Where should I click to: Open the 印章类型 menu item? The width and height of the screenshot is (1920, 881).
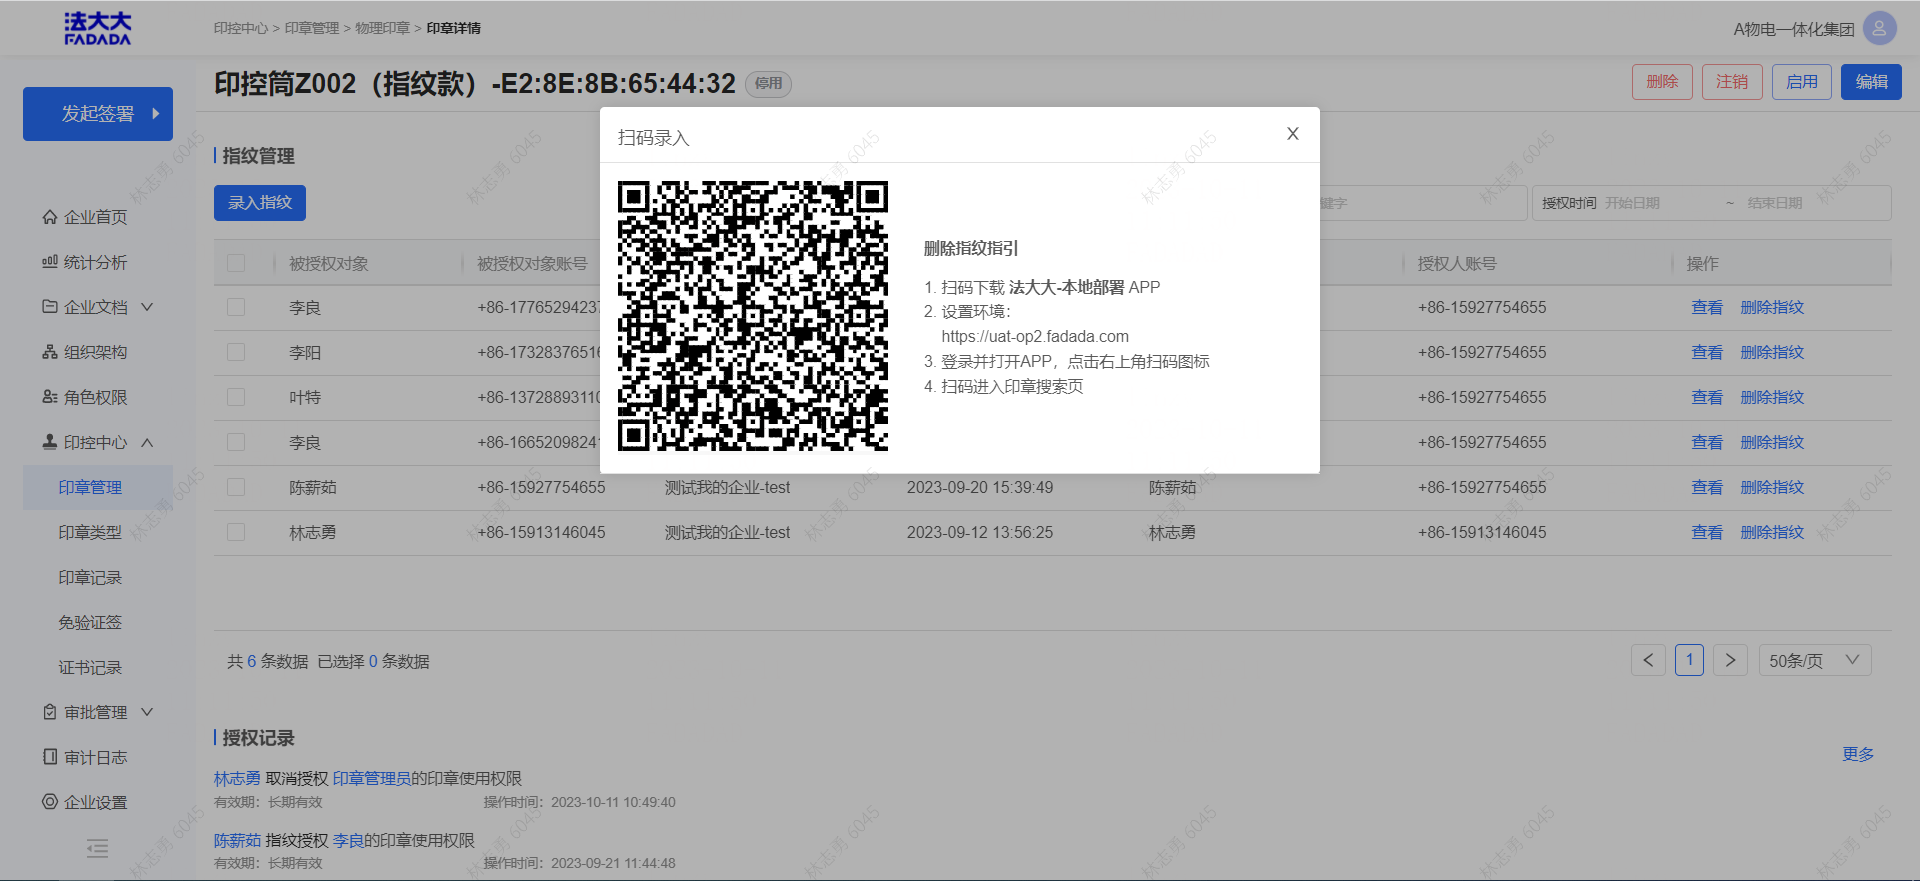click(x=90, y=532)
